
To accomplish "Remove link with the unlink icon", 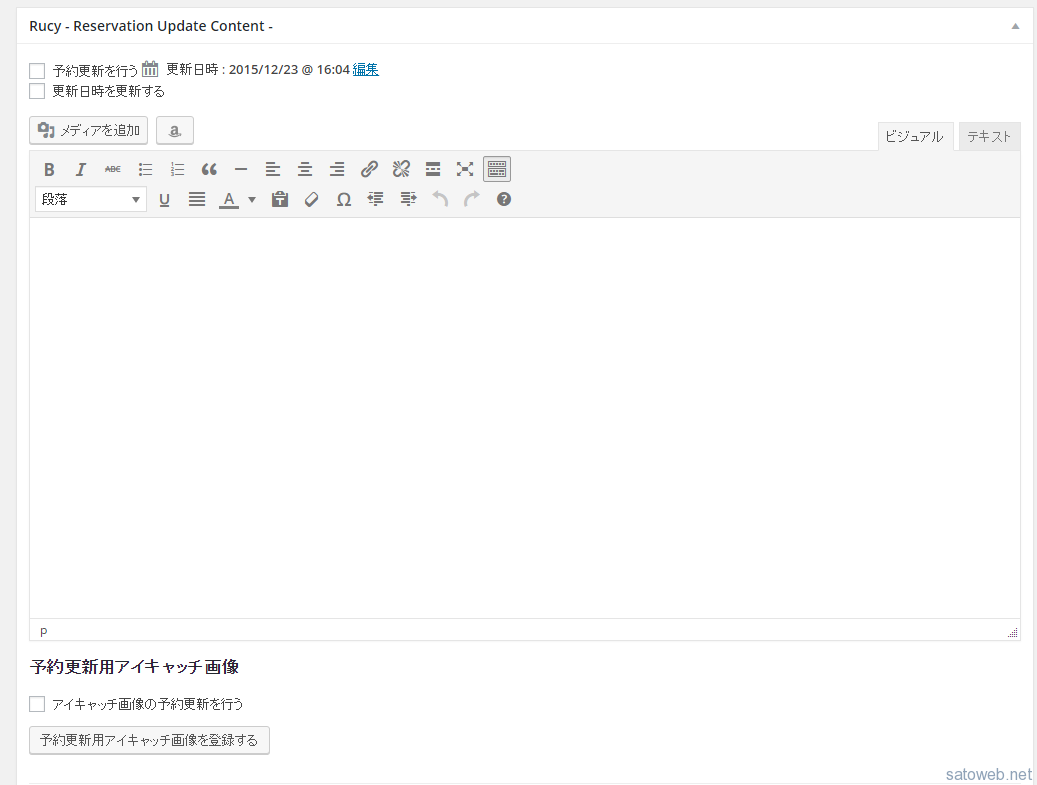I will (401, 169).
